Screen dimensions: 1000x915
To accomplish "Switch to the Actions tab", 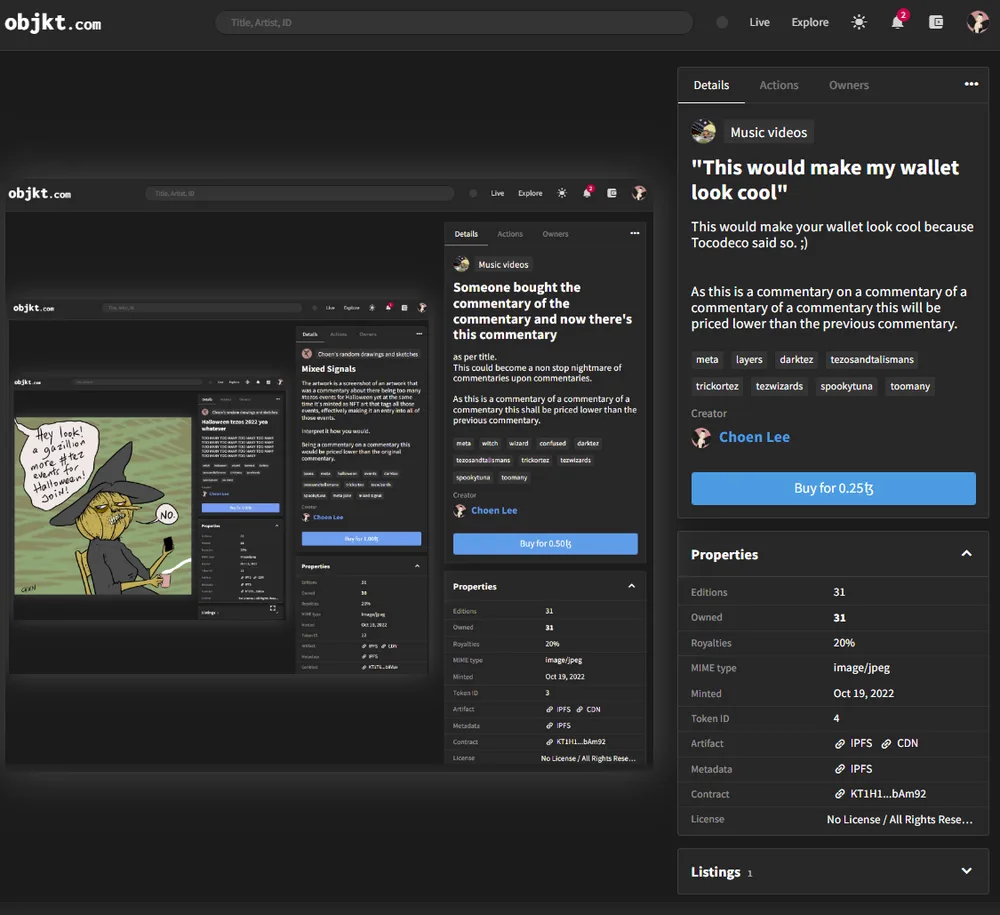I will [x=779, y=85].
